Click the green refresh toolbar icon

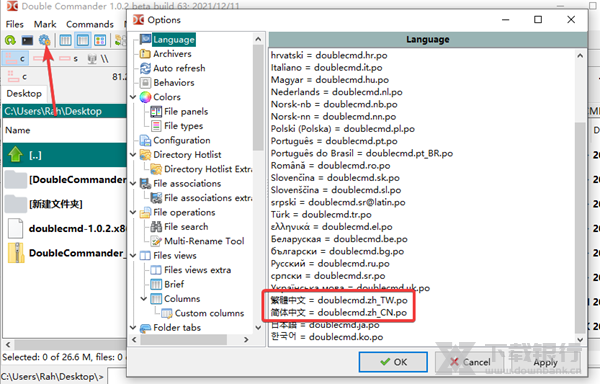point(10,40)
